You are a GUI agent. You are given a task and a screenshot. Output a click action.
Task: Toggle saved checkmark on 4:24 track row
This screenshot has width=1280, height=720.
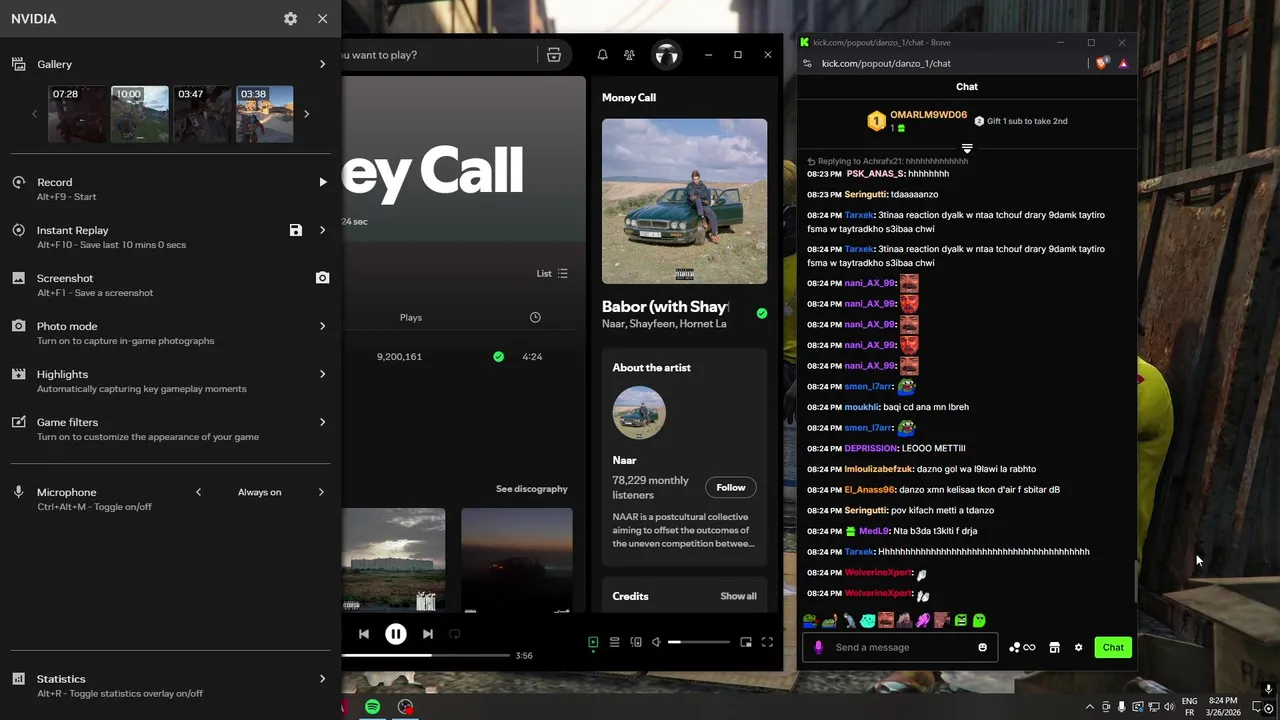(x=498, y=356)
